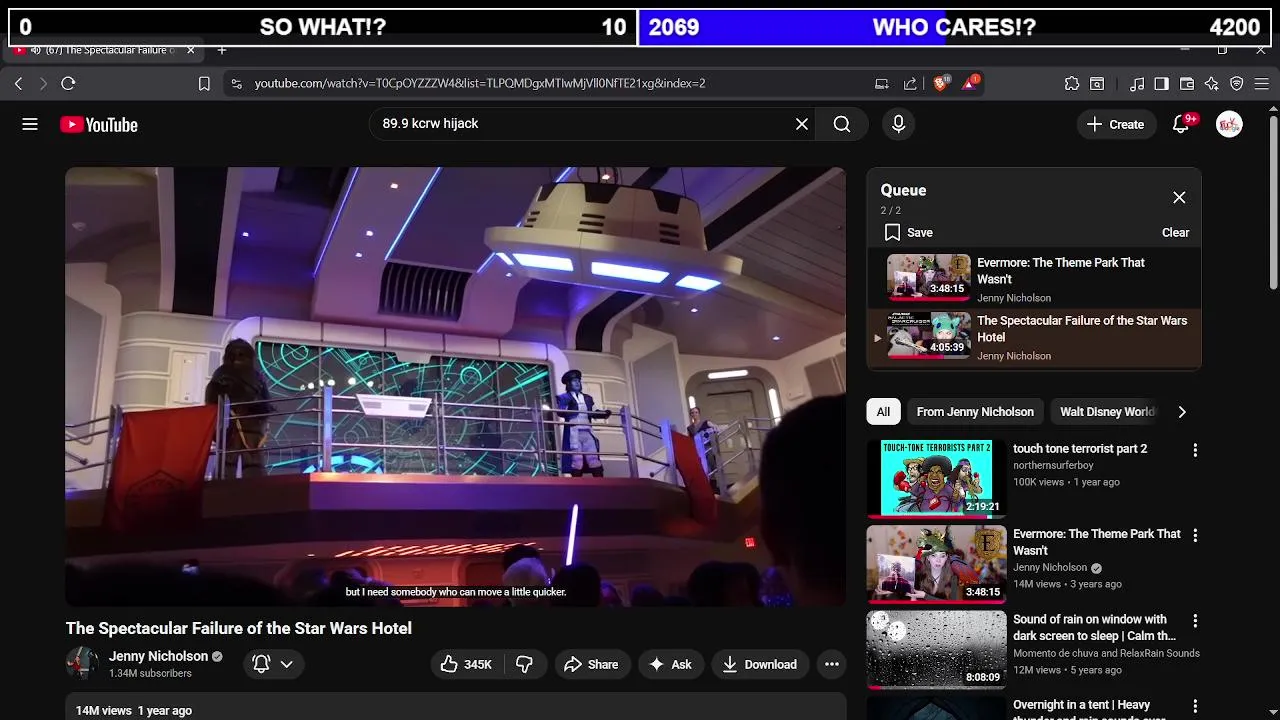Open the notifications bell
Screen dimensions: 1280x720
point(1181,124)
